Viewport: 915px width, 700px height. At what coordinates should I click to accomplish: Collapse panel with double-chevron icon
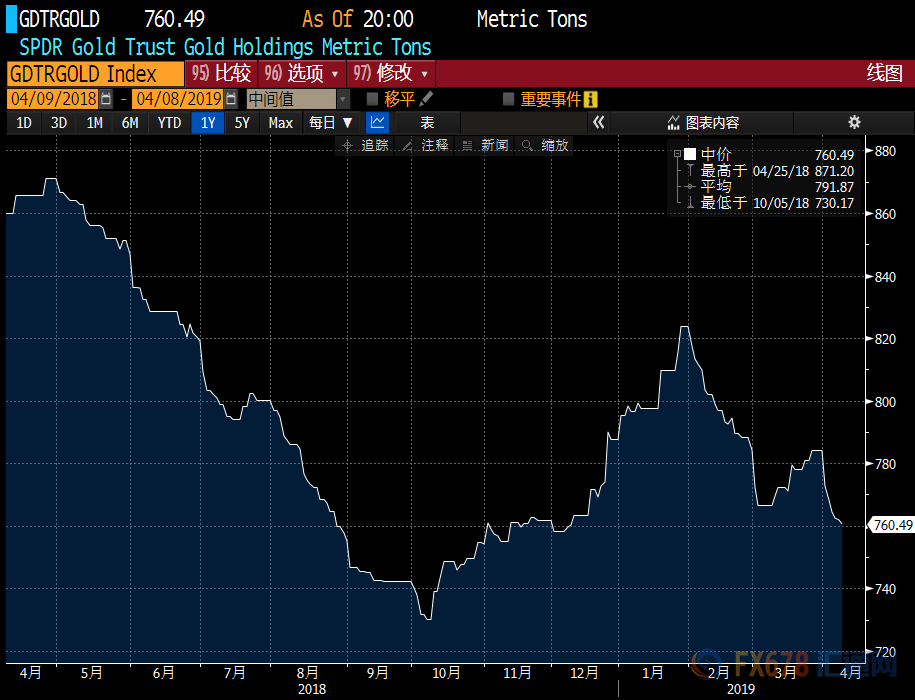[598, 122]
